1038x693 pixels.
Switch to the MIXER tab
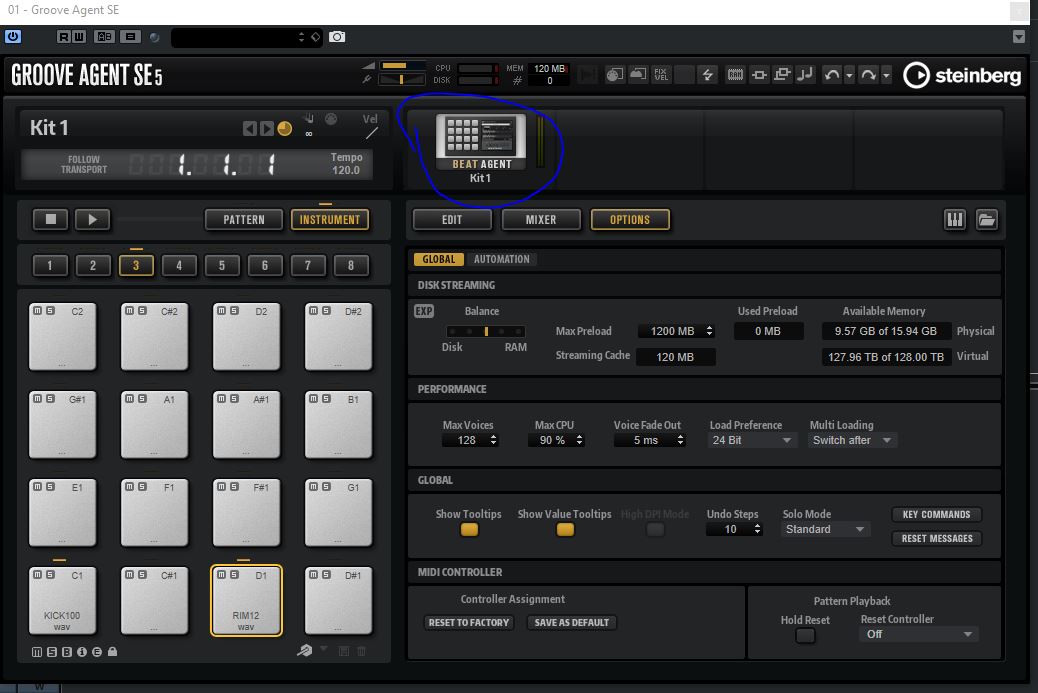coord(541,220)
